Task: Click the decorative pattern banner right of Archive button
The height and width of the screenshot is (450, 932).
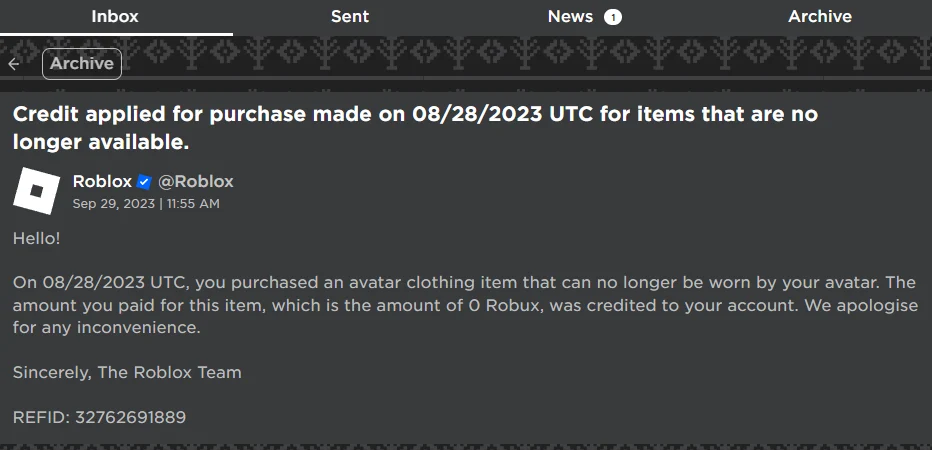Action: coord(520,62)
